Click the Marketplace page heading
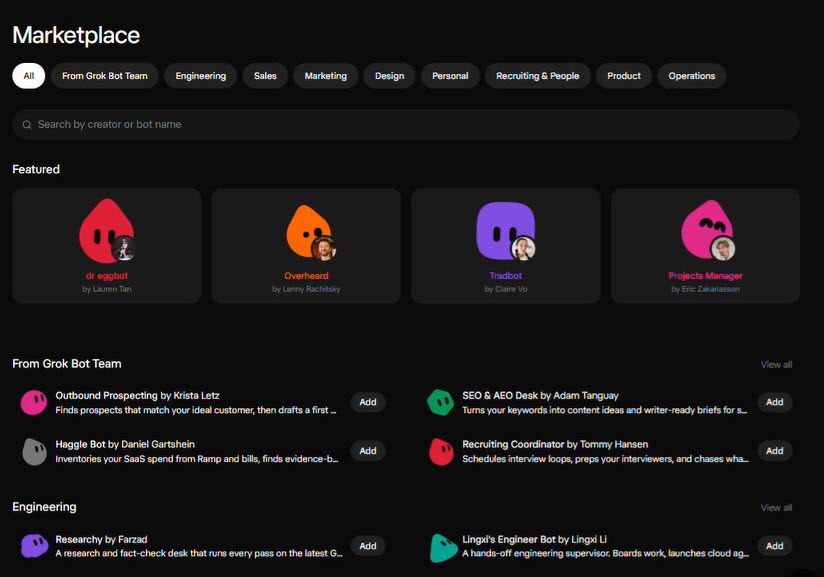This screenshot has width=824, height=577. click(x=76, y=36)
